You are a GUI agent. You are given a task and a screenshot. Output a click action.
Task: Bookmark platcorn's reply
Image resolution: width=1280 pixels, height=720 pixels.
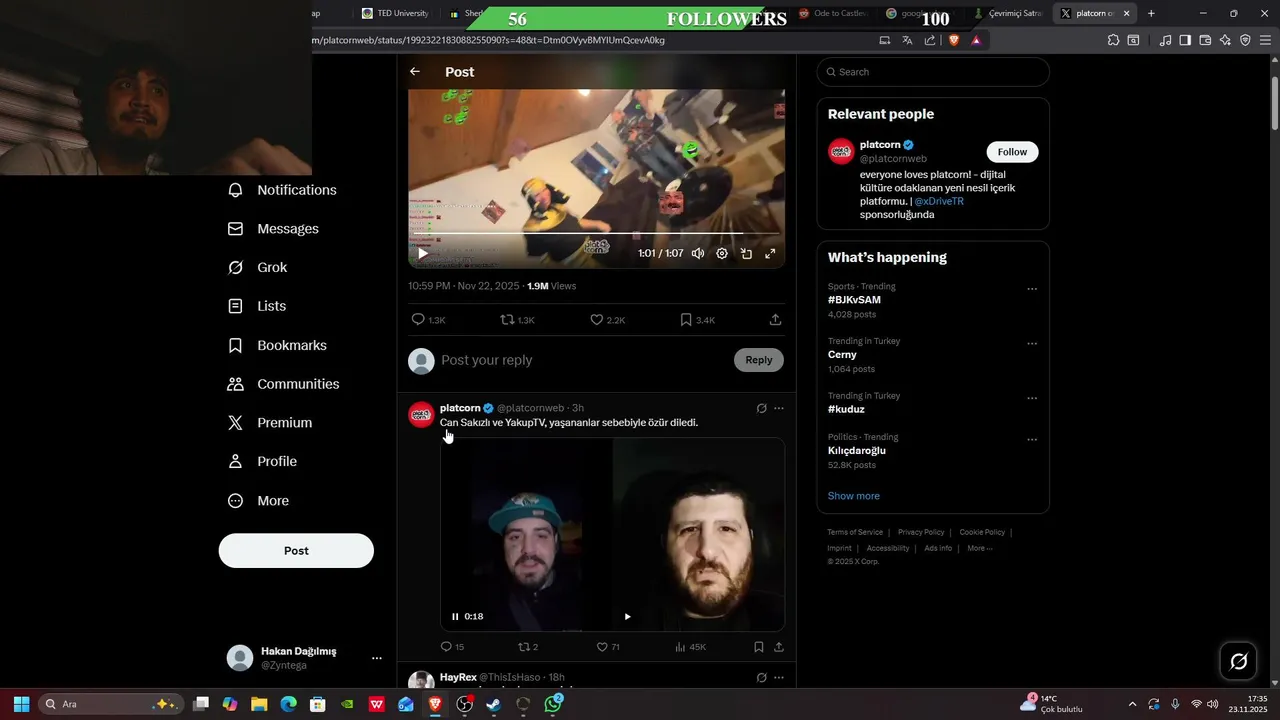[759, 647]
